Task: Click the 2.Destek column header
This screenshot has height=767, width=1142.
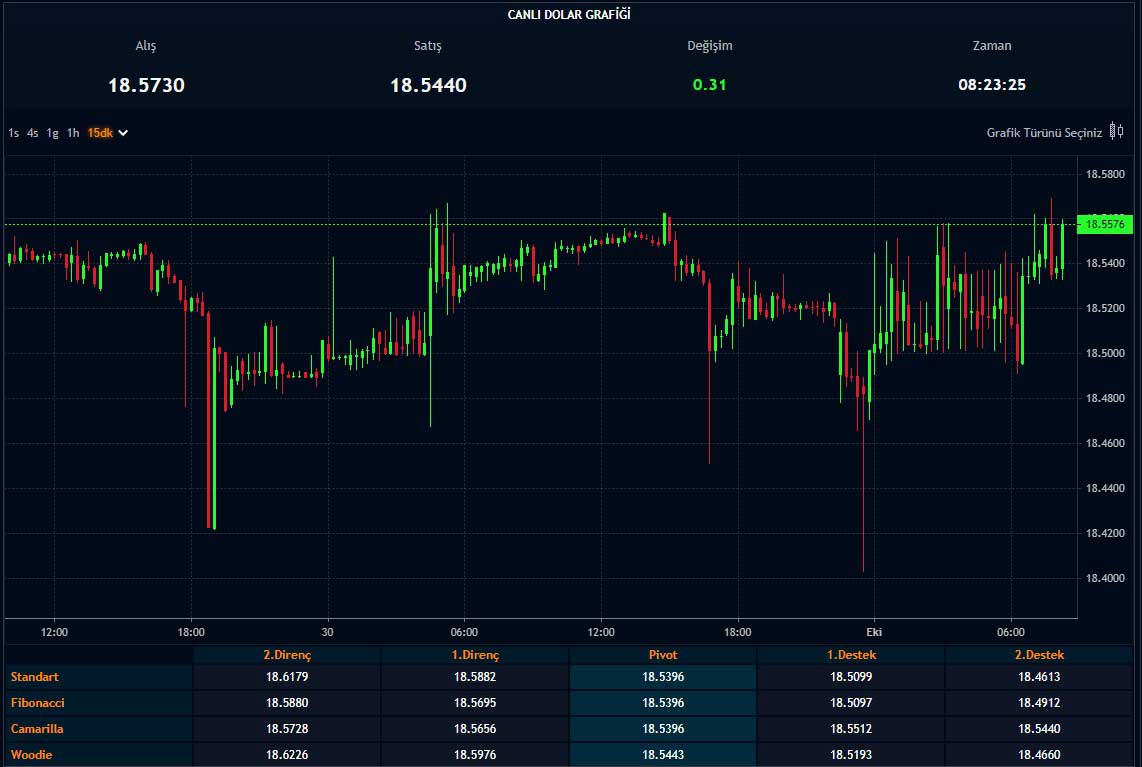Action: (x=1039, y=655)
